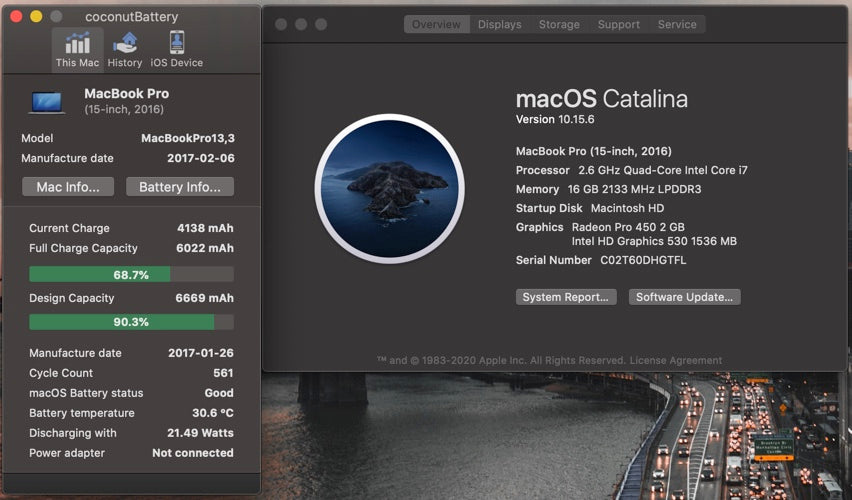Click the 68.7% current charge bar
Viewport: 852px width, 500px height.
(x=131, y=274)
